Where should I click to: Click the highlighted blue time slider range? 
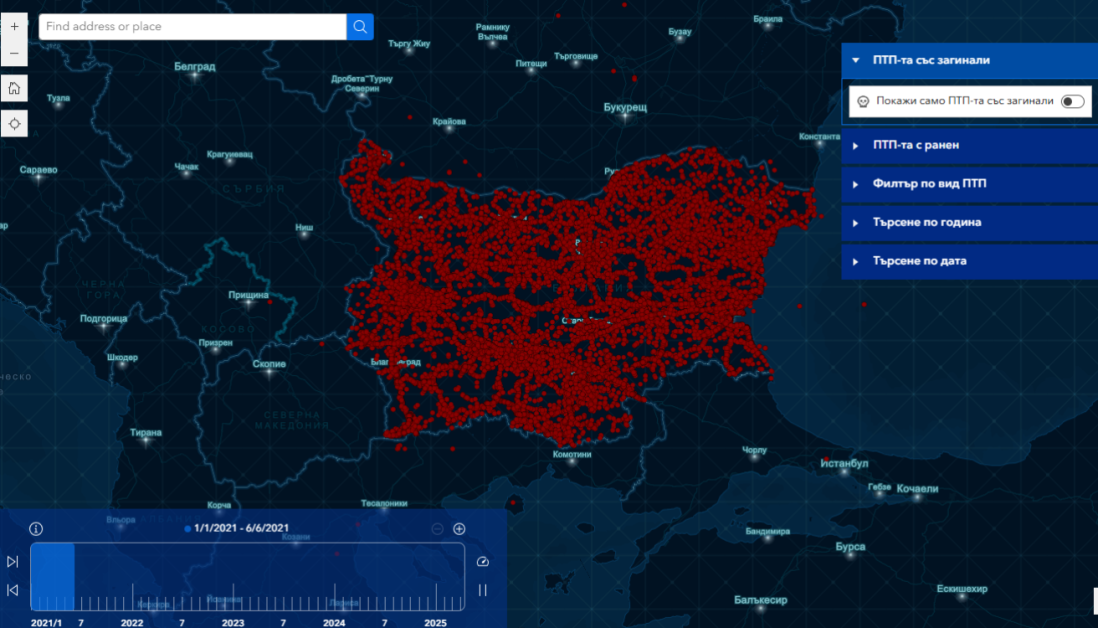click(x=53, y=576)
